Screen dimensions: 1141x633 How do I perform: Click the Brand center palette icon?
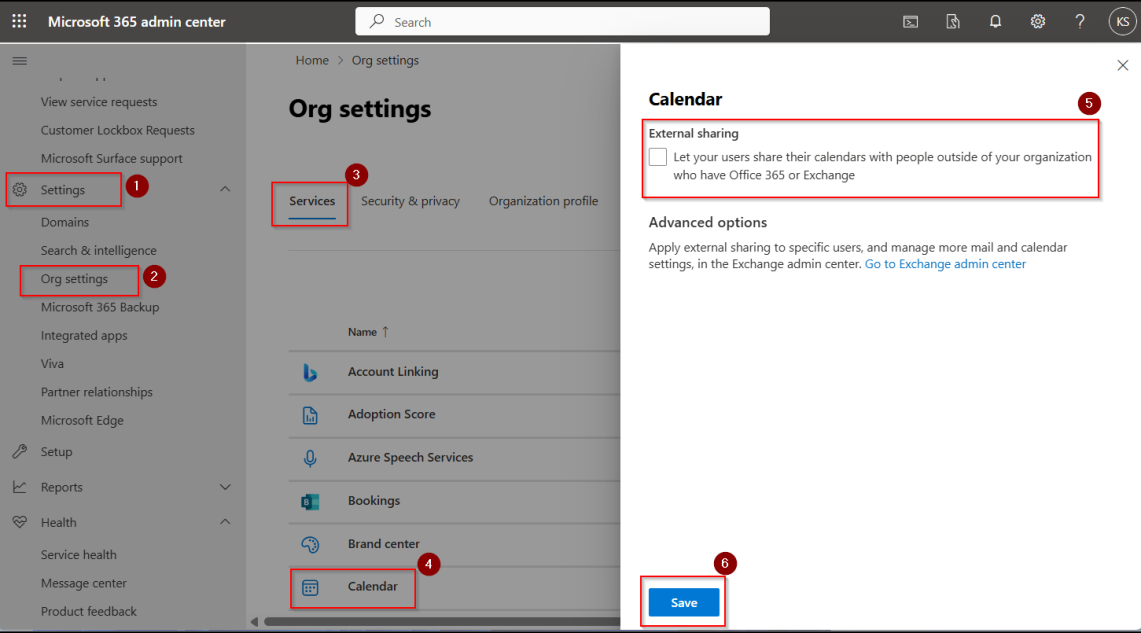point(310,544)
